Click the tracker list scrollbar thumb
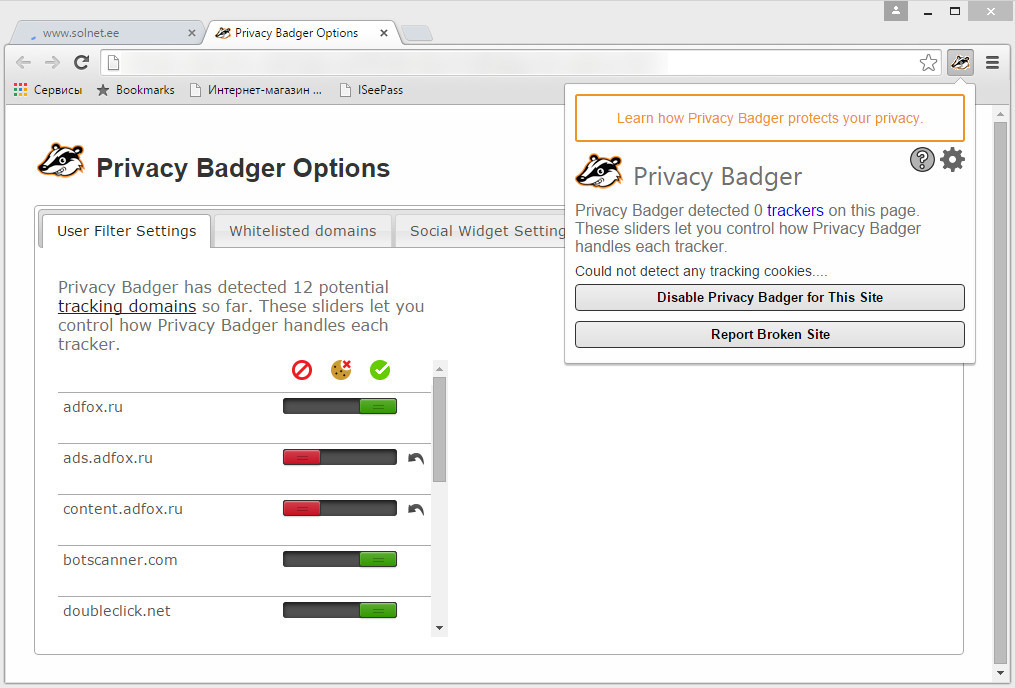This screenshot has height=688, width=1015. coord(440,430)
